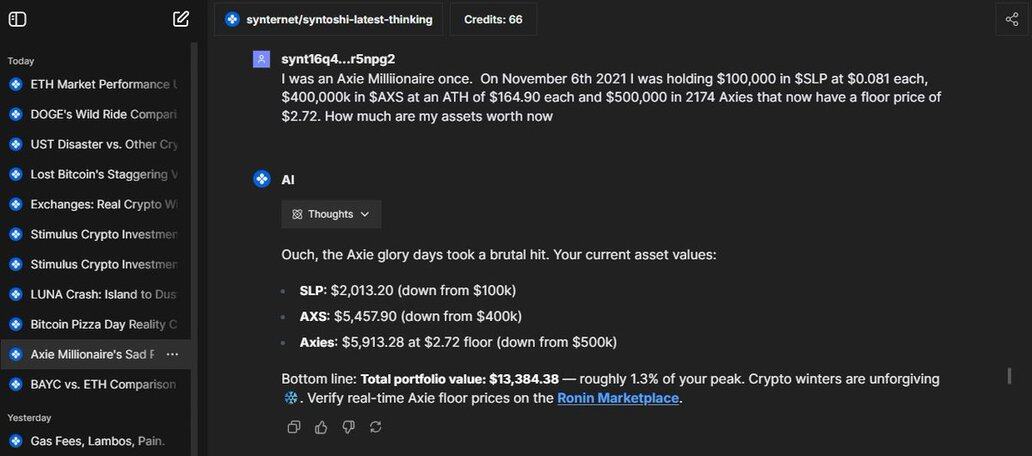Viewport: 1032px width, 456px height.
Task: Click the chat scrollbar thumb
Action: [1009, 377]
